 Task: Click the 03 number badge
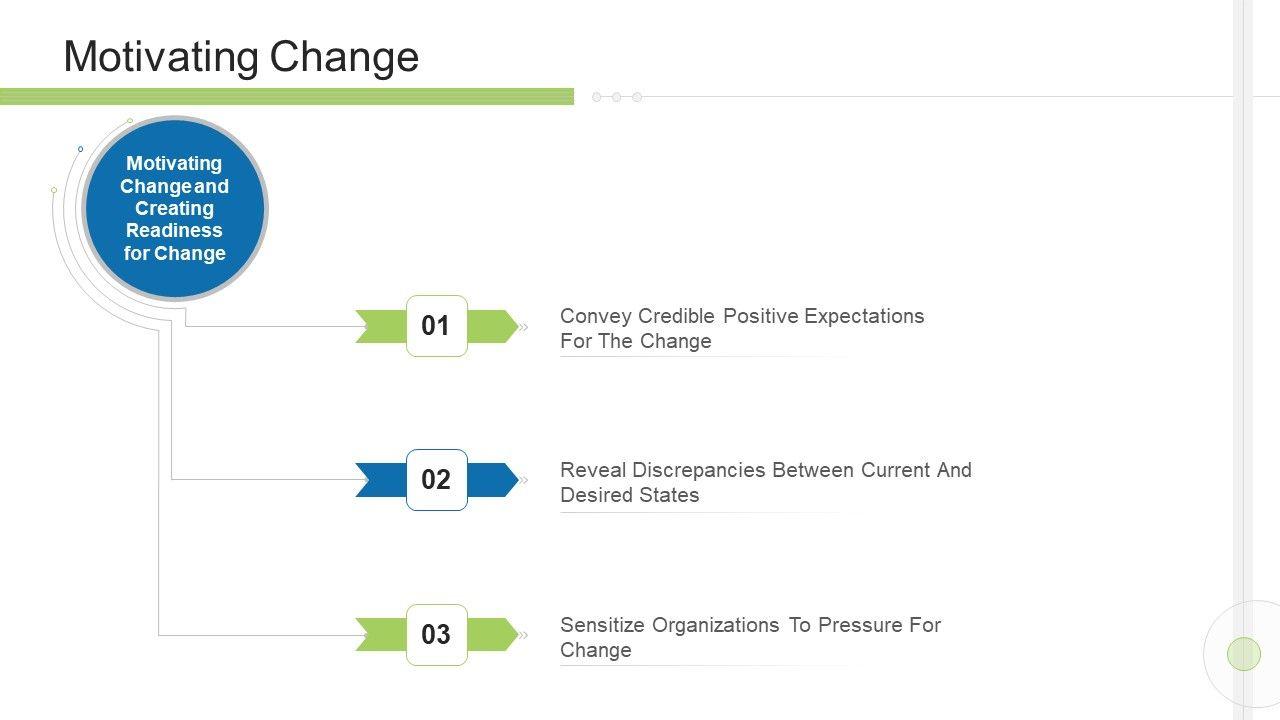pyautogui.click(x=437, y=635)
